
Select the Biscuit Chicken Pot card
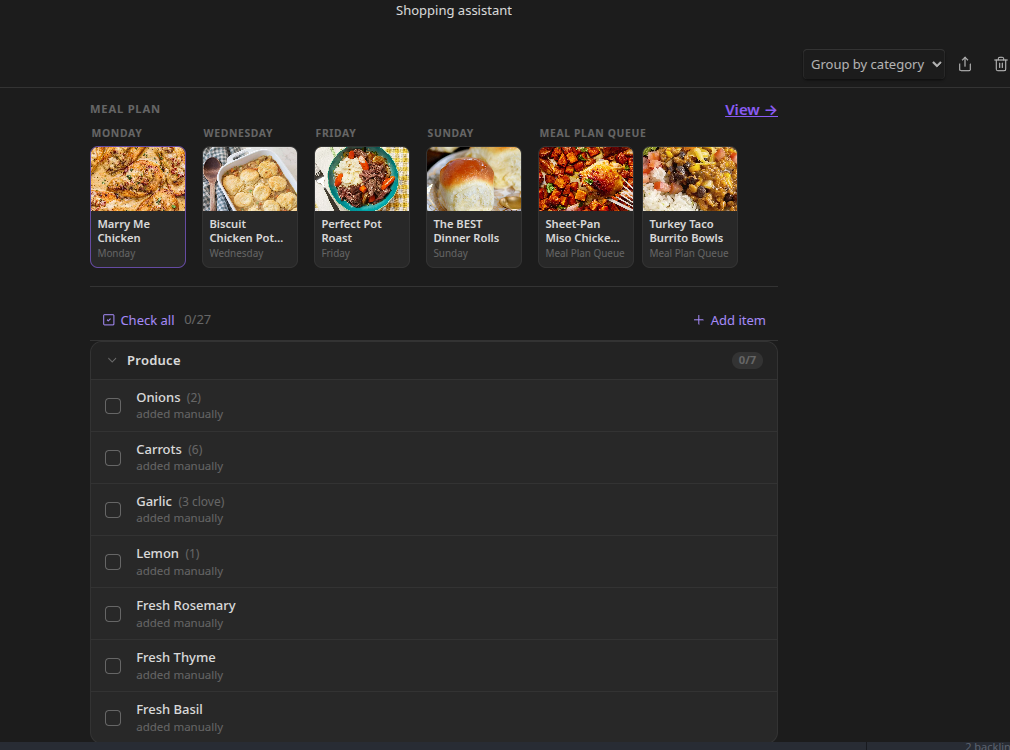coord(250,207)
